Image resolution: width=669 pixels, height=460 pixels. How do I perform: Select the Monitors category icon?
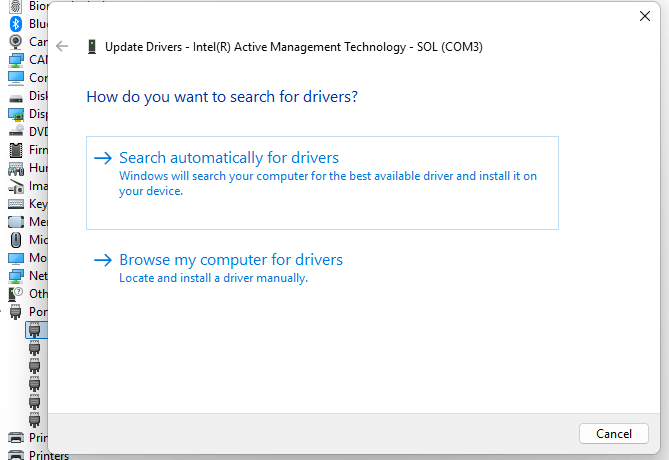click(x=16, y=258)
